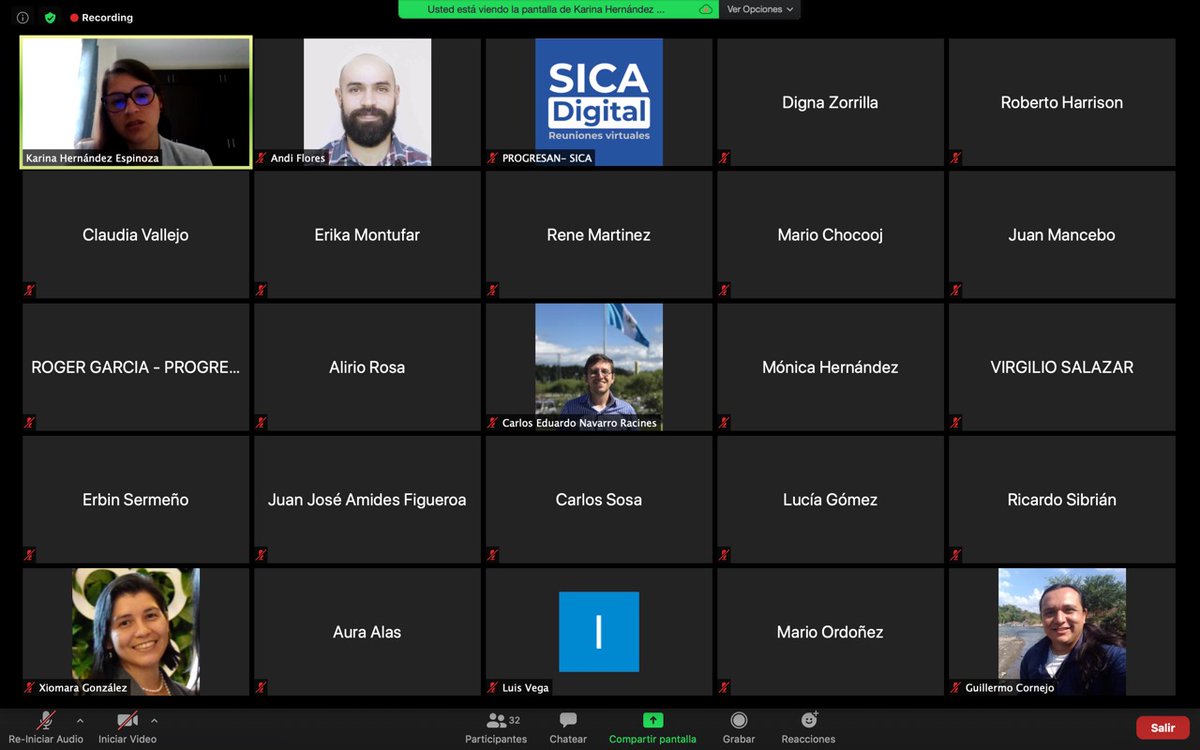Click muted mic icon on Digna Zorrilla tile
1200x750 pixels.
click(x=724, y=158)
